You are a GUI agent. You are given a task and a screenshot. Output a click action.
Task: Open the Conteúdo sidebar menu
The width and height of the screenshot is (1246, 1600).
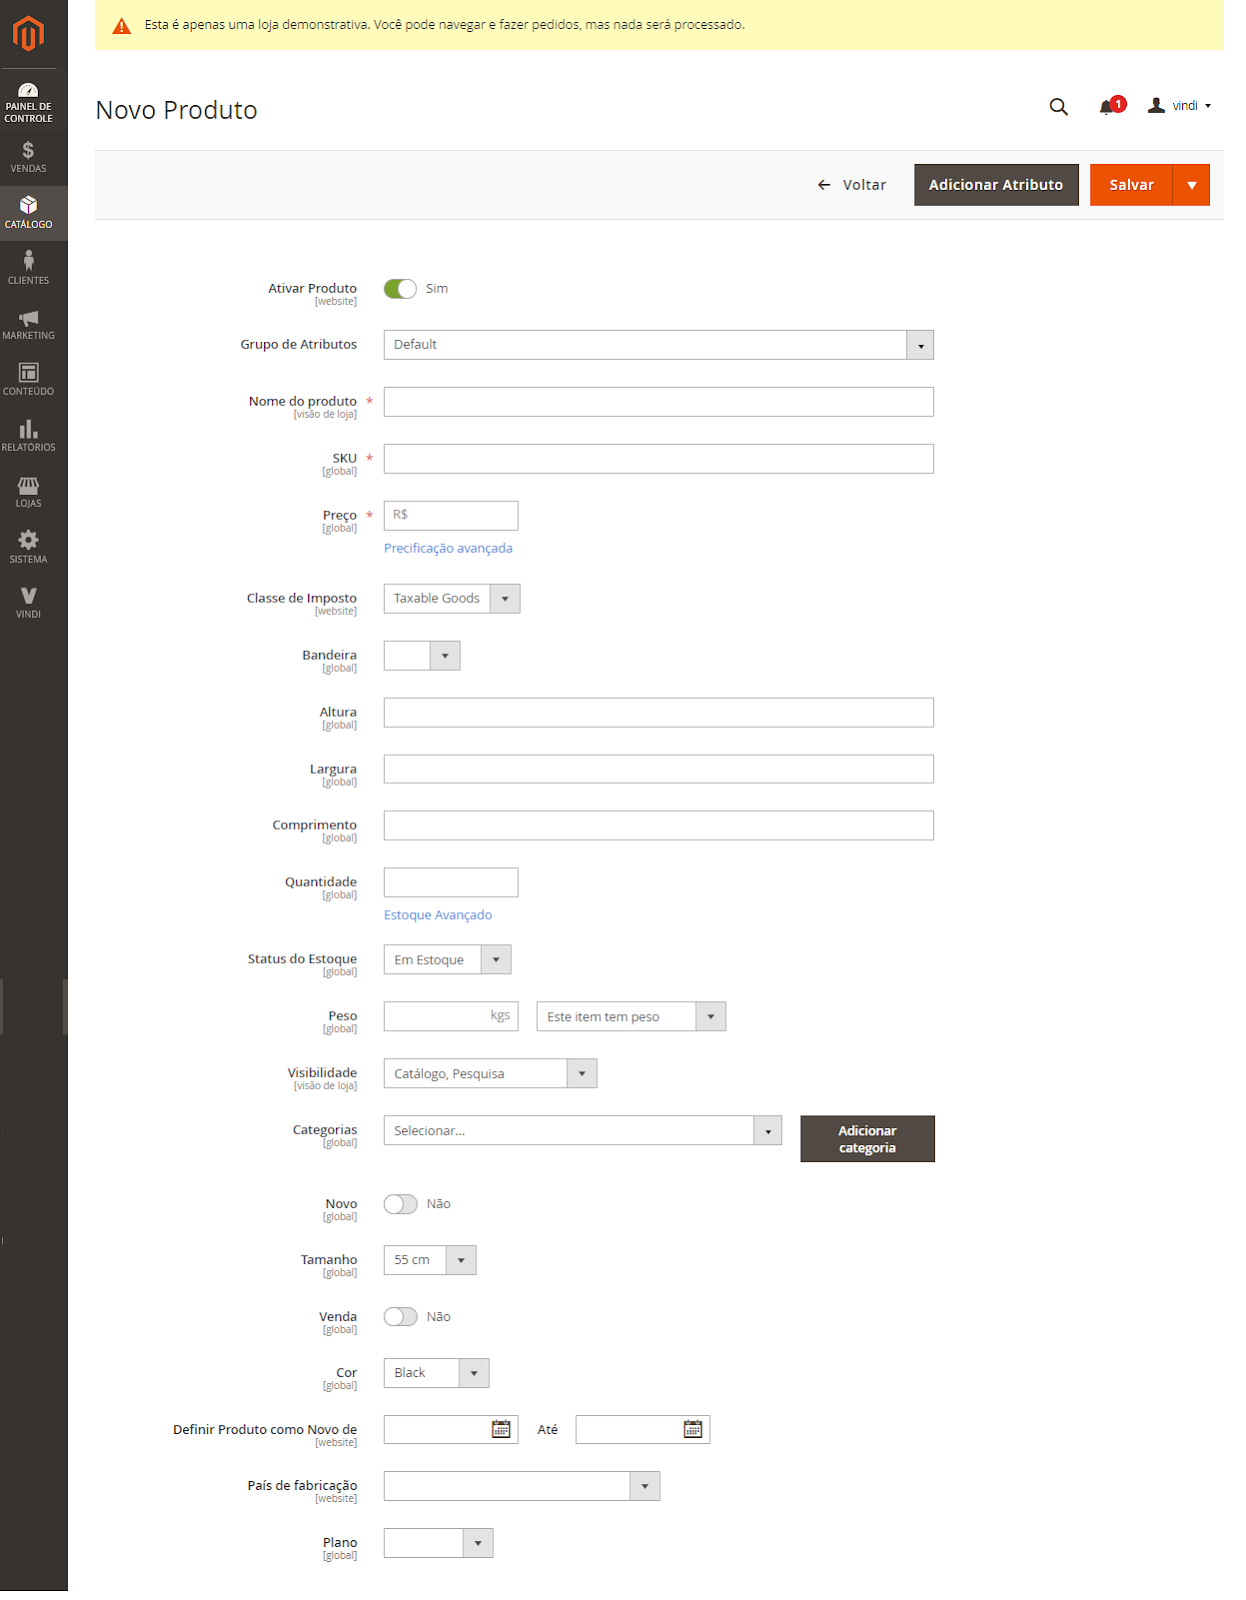click(x=28, y=380)
